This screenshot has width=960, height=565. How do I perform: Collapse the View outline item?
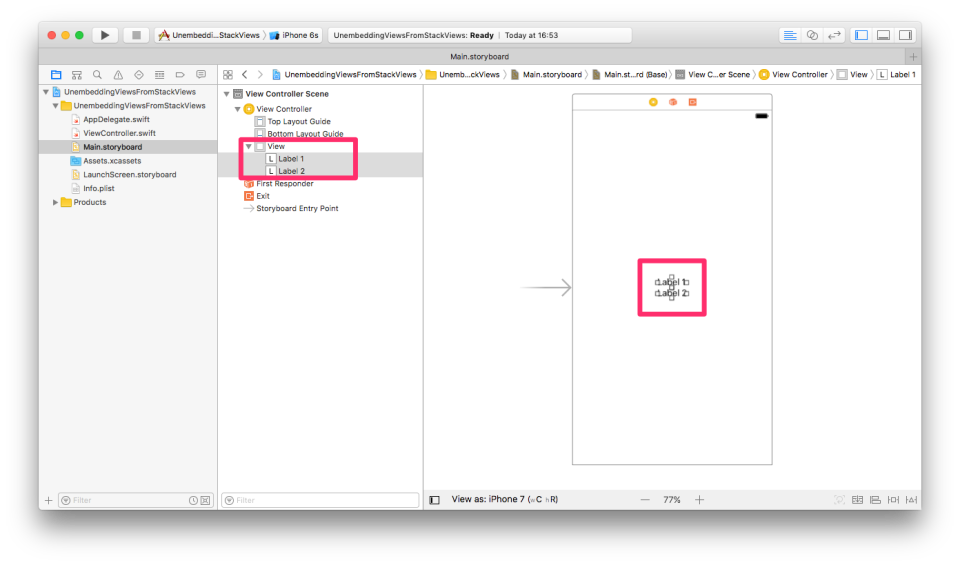click(x=249, y=146)
